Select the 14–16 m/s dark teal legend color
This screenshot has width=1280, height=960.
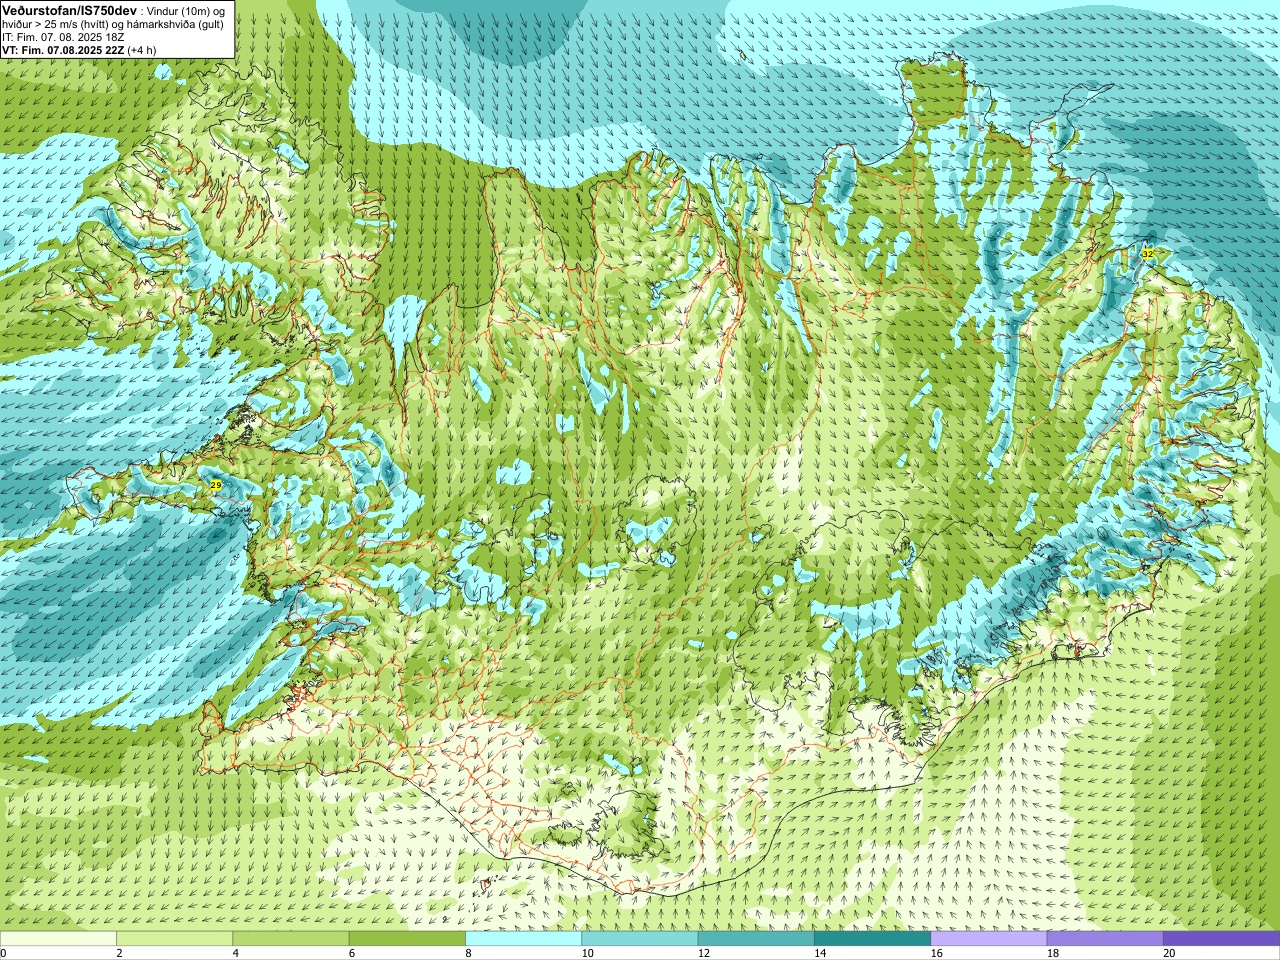872,939
